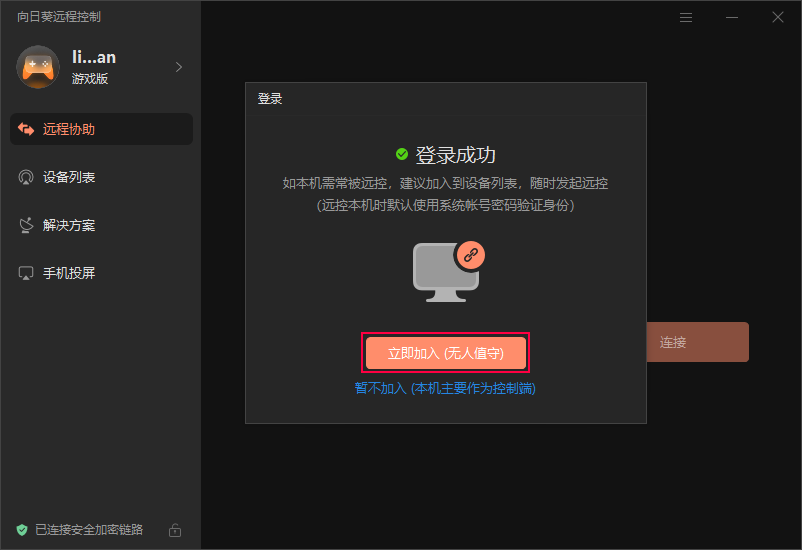Expand account details chevron beside li...an
The image size is (802, 550).
(x=179, y=67)
